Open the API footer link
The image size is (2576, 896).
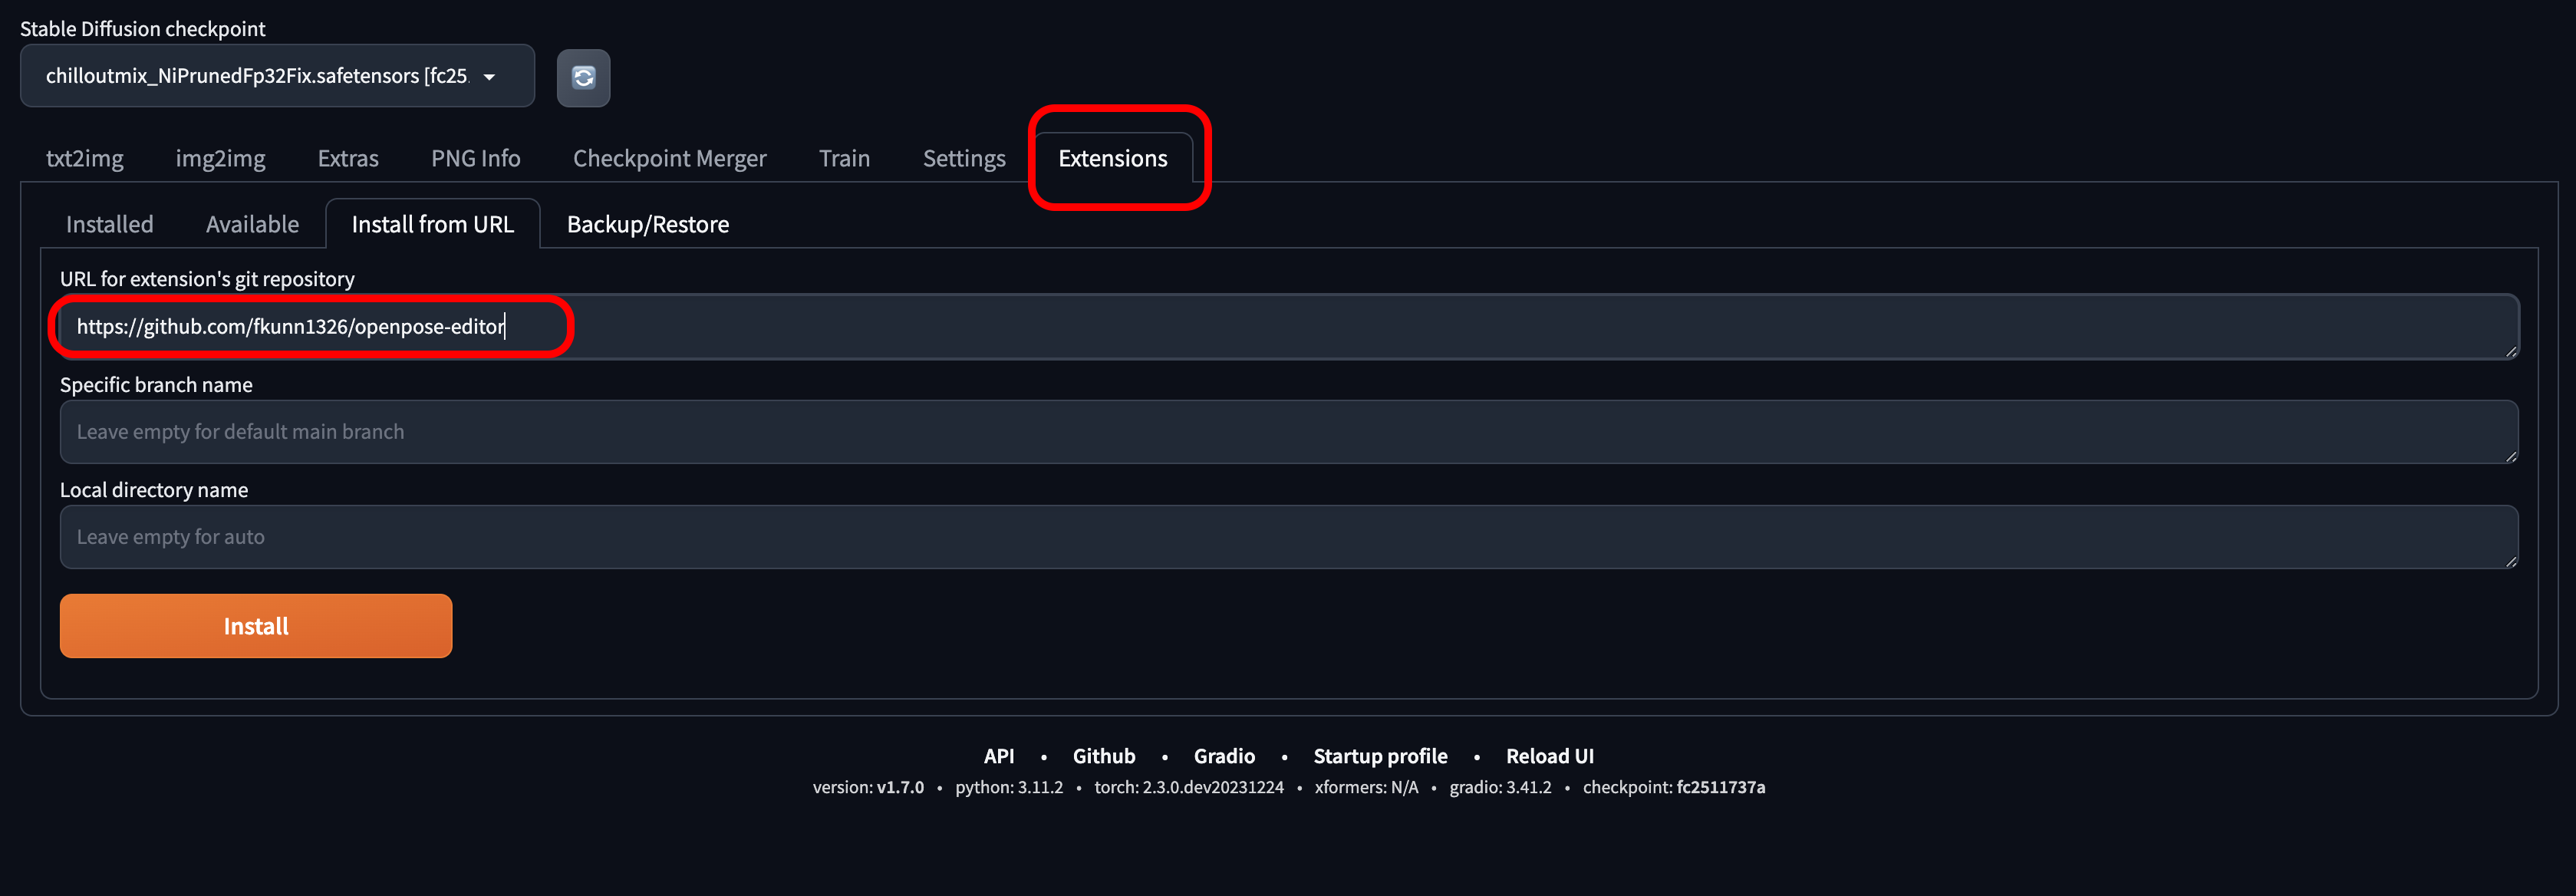click(x=998, y=756)
